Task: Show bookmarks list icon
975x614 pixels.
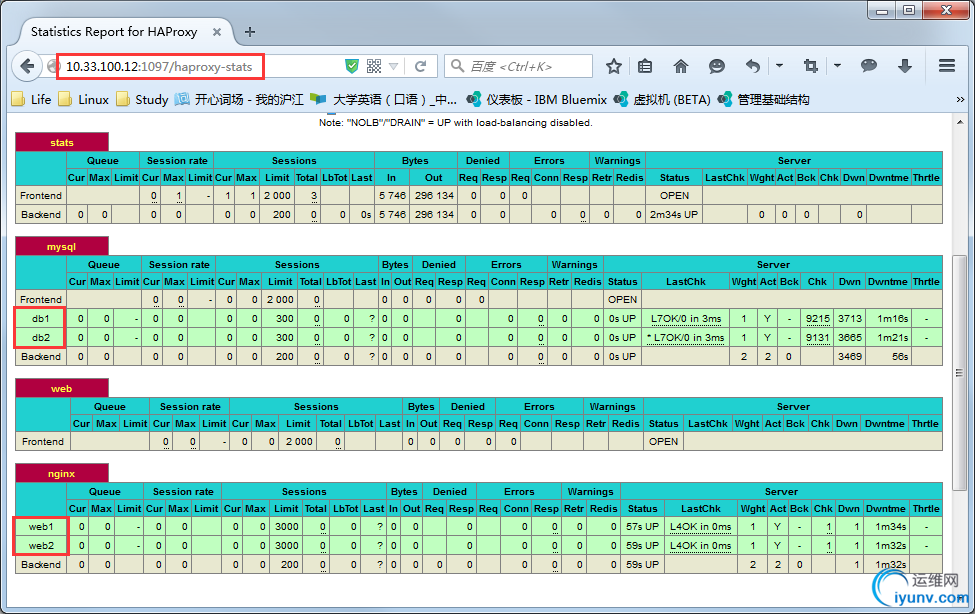Action: click(645, 66)
